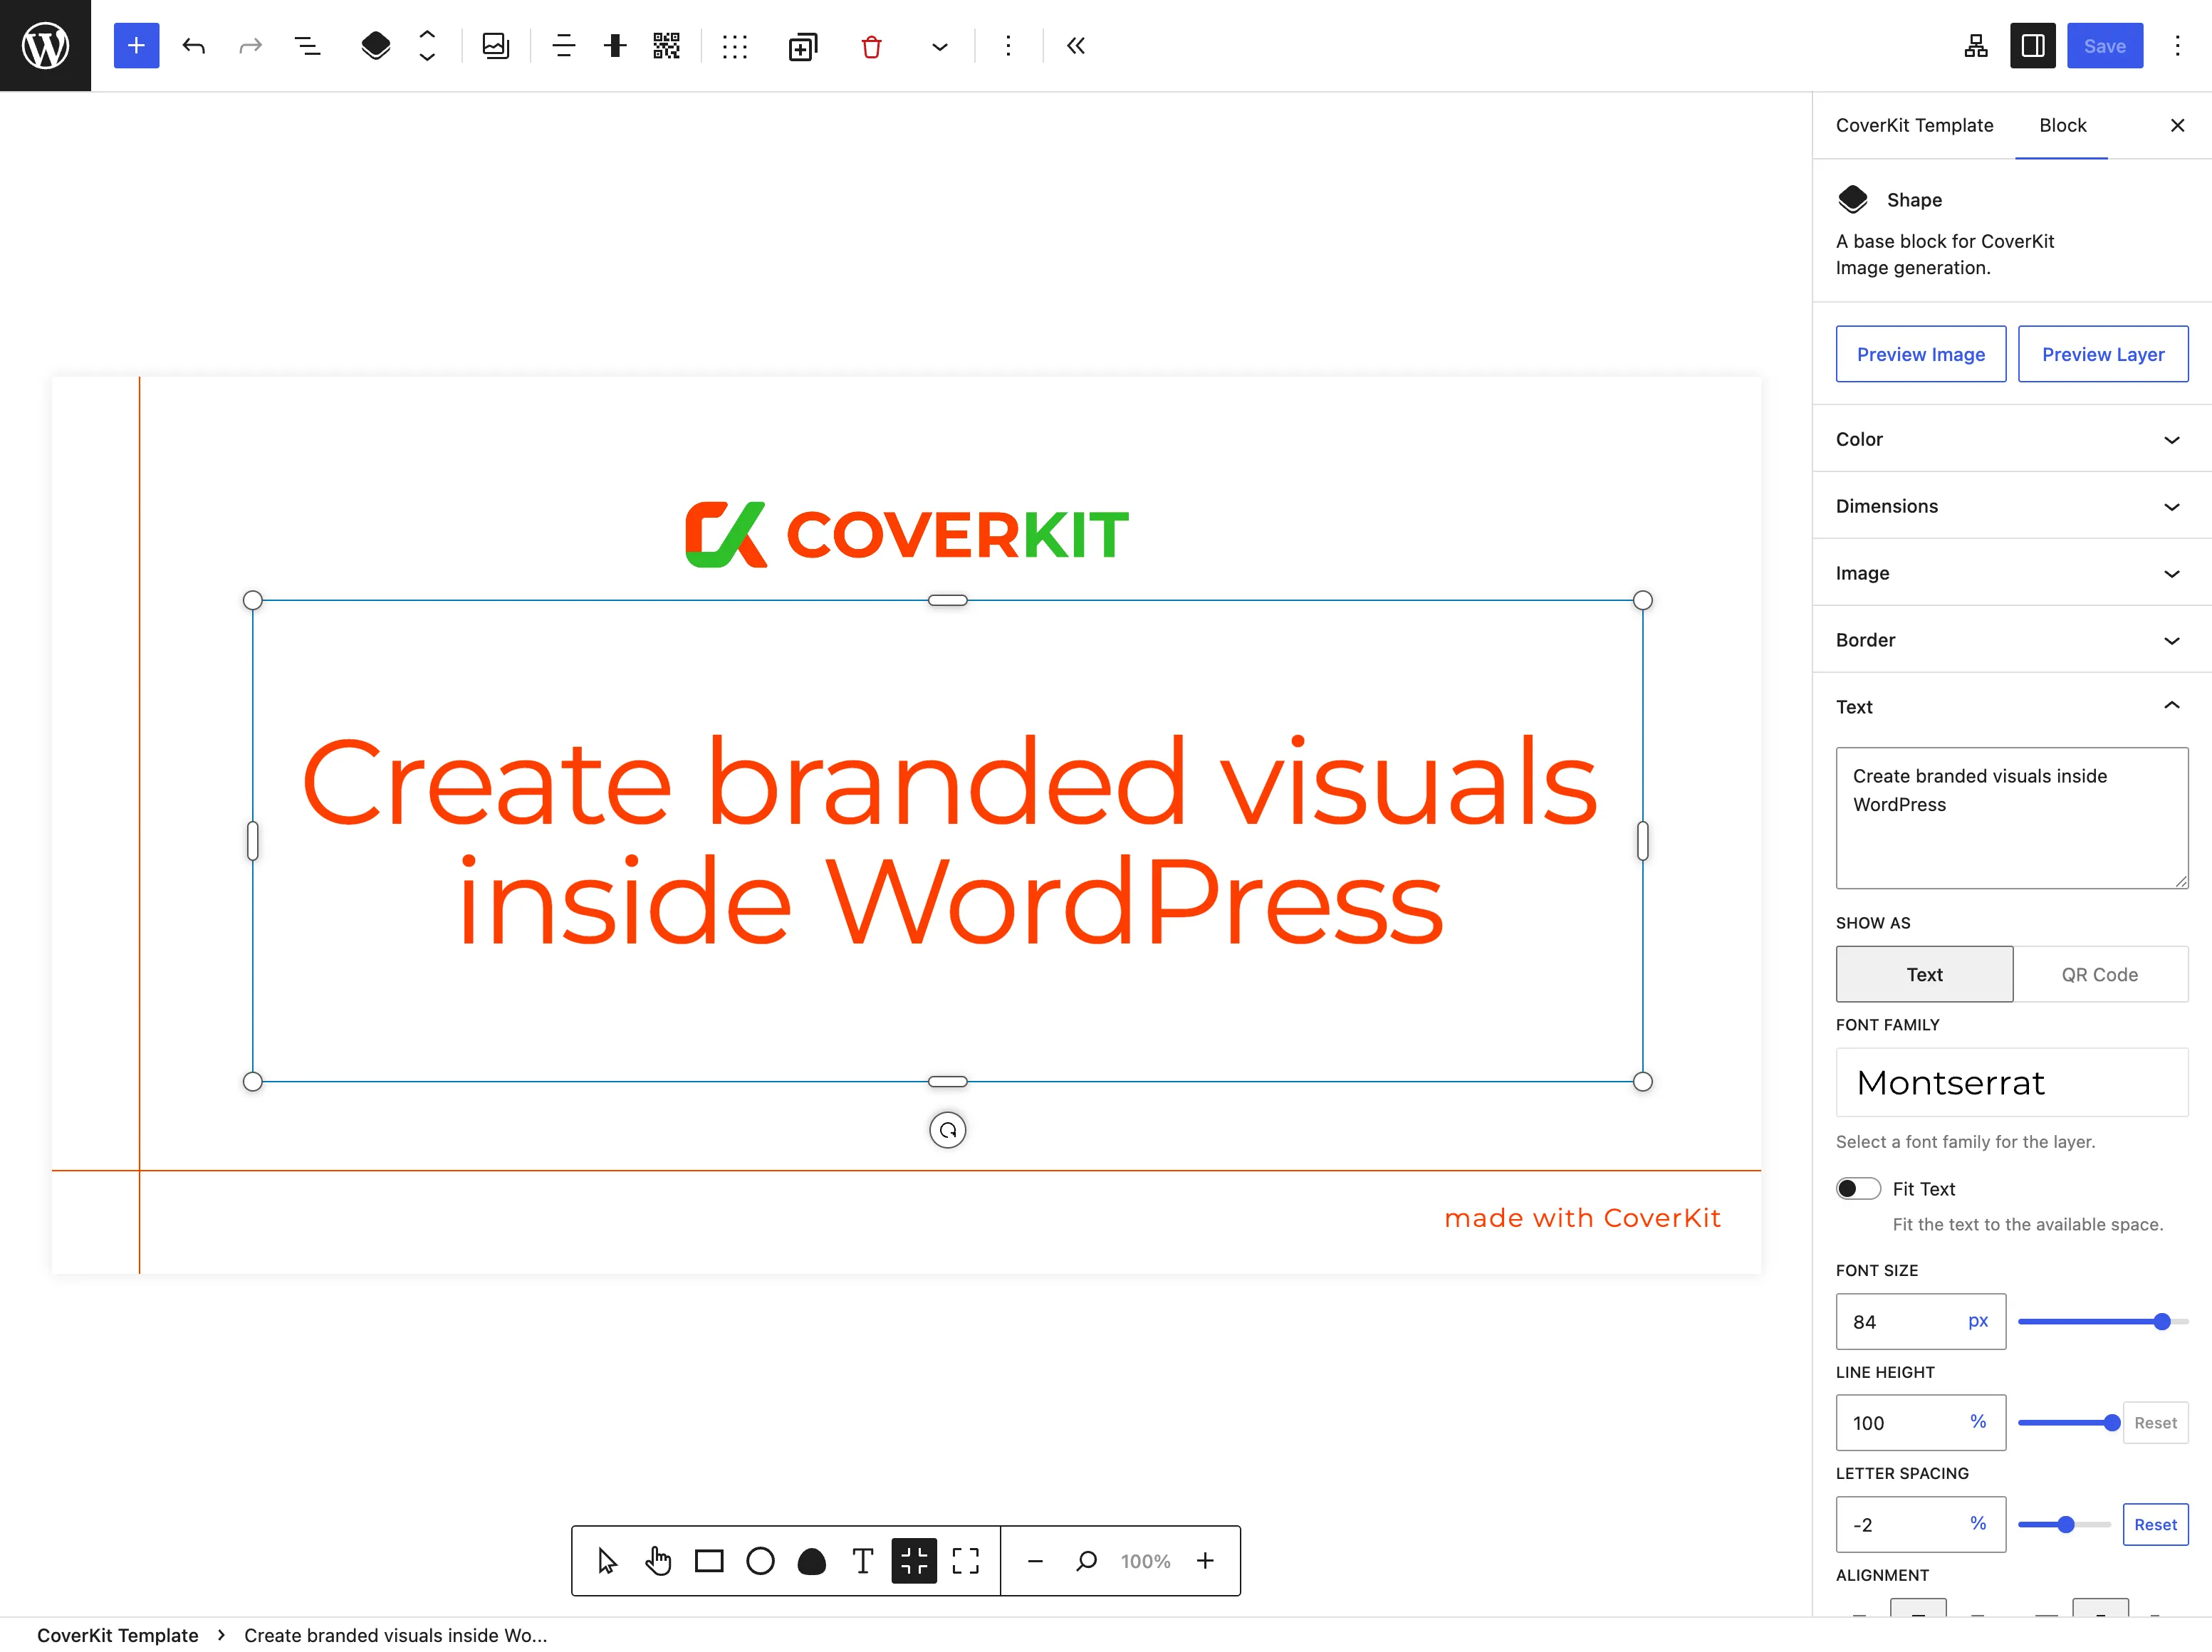Select the rectangle shape tool

pos(709,1561)
